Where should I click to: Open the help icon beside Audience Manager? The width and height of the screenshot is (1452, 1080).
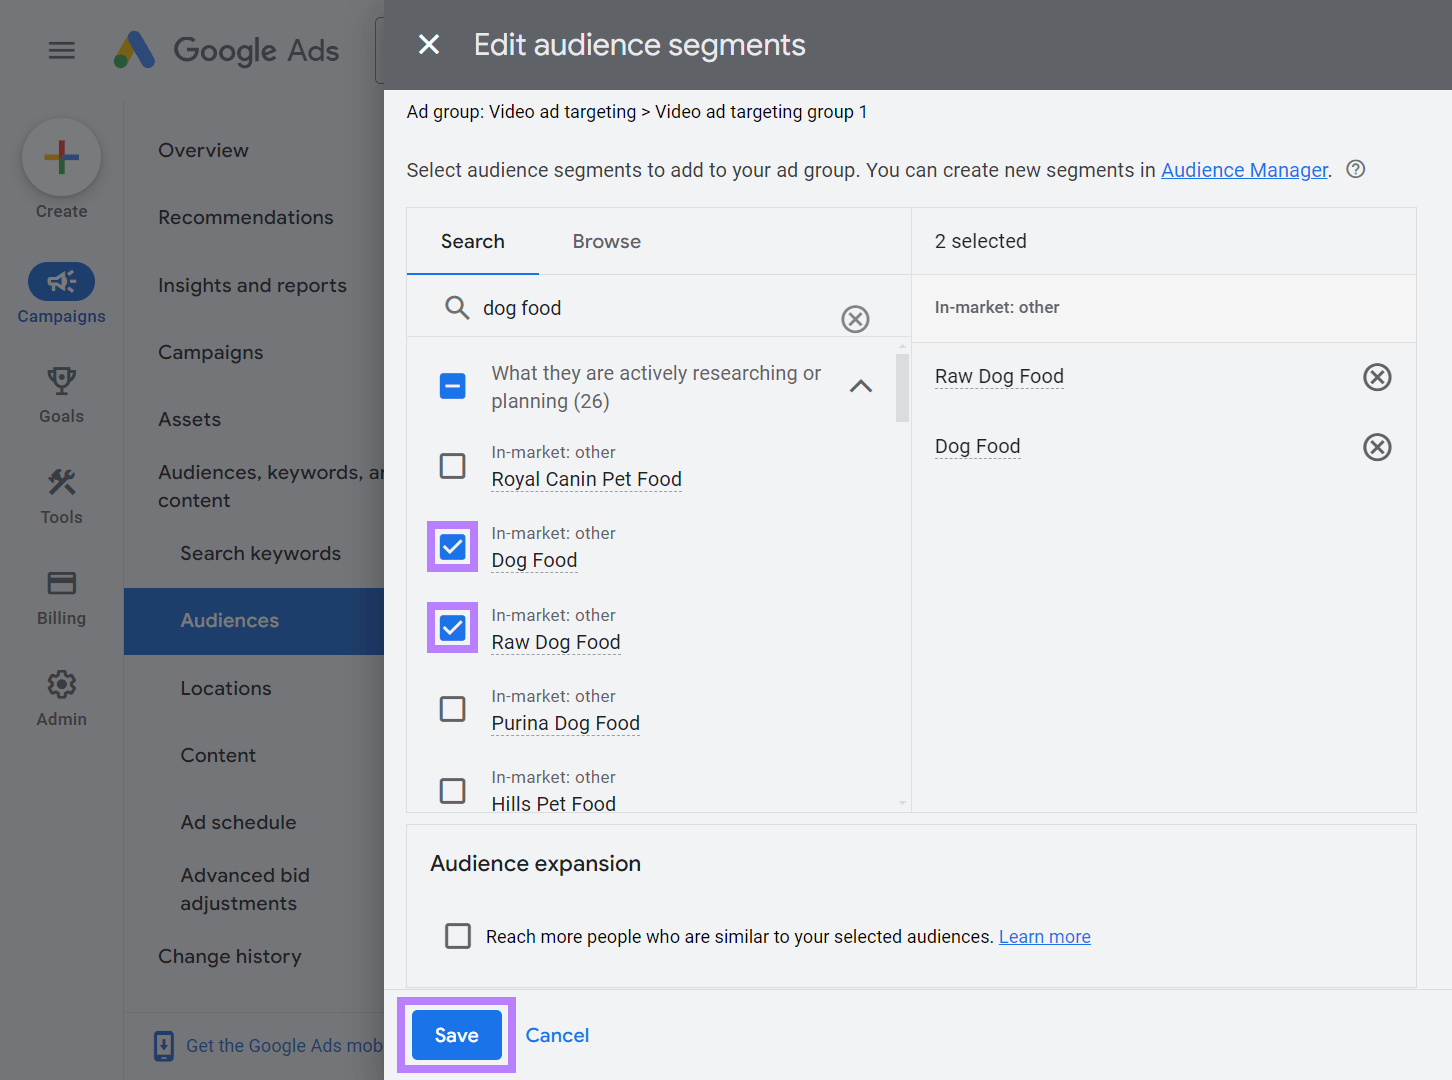[x=1356, y=170]
